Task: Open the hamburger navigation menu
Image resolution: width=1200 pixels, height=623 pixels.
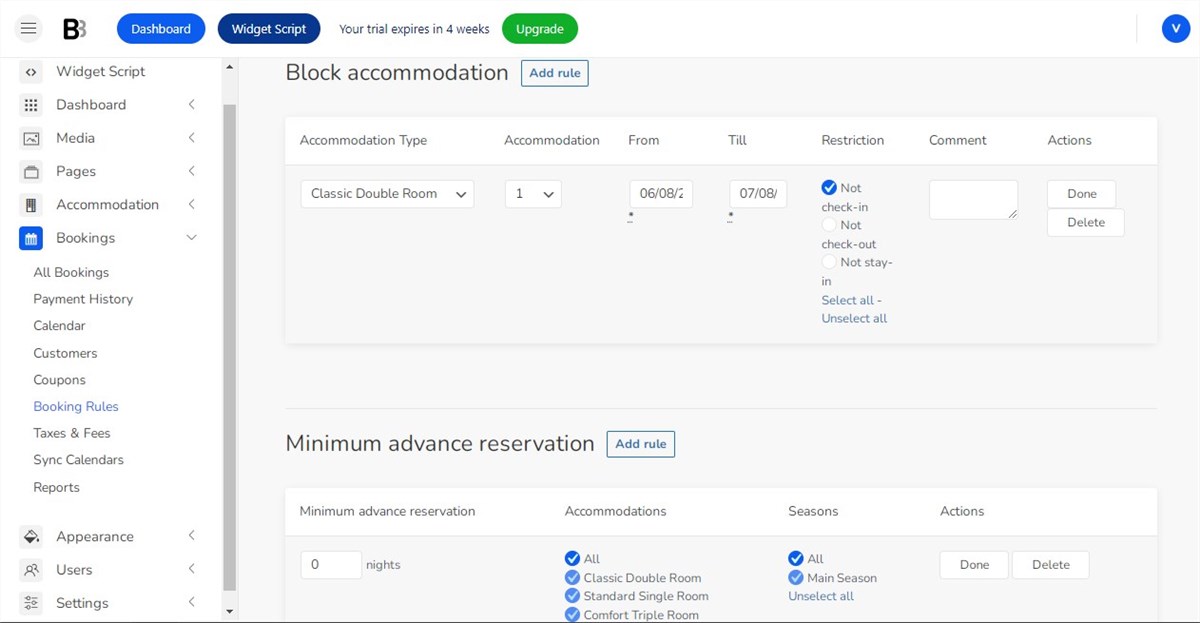Action: (x=28, y=28)
